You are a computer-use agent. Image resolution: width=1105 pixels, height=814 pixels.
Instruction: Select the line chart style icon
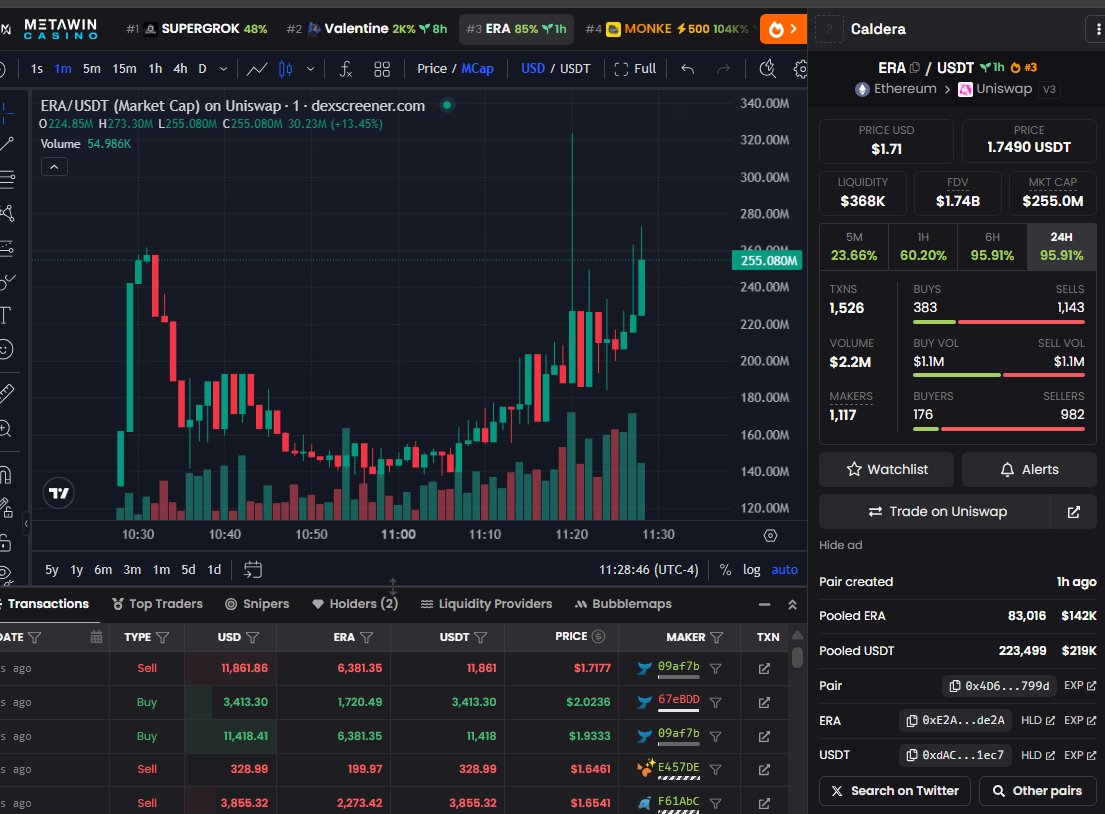click(257, 68)
